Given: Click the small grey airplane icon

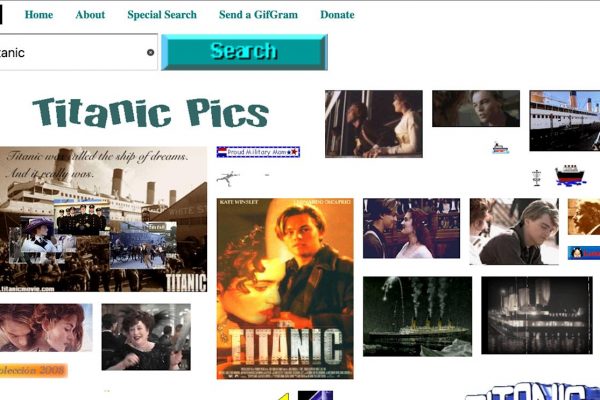Looking at the screenshot, I should coord(228,178).
